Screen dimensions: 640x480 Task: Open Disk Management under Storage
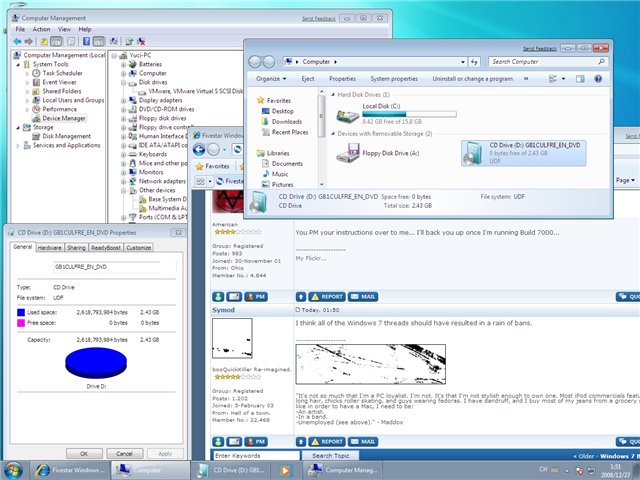(67, 136)
